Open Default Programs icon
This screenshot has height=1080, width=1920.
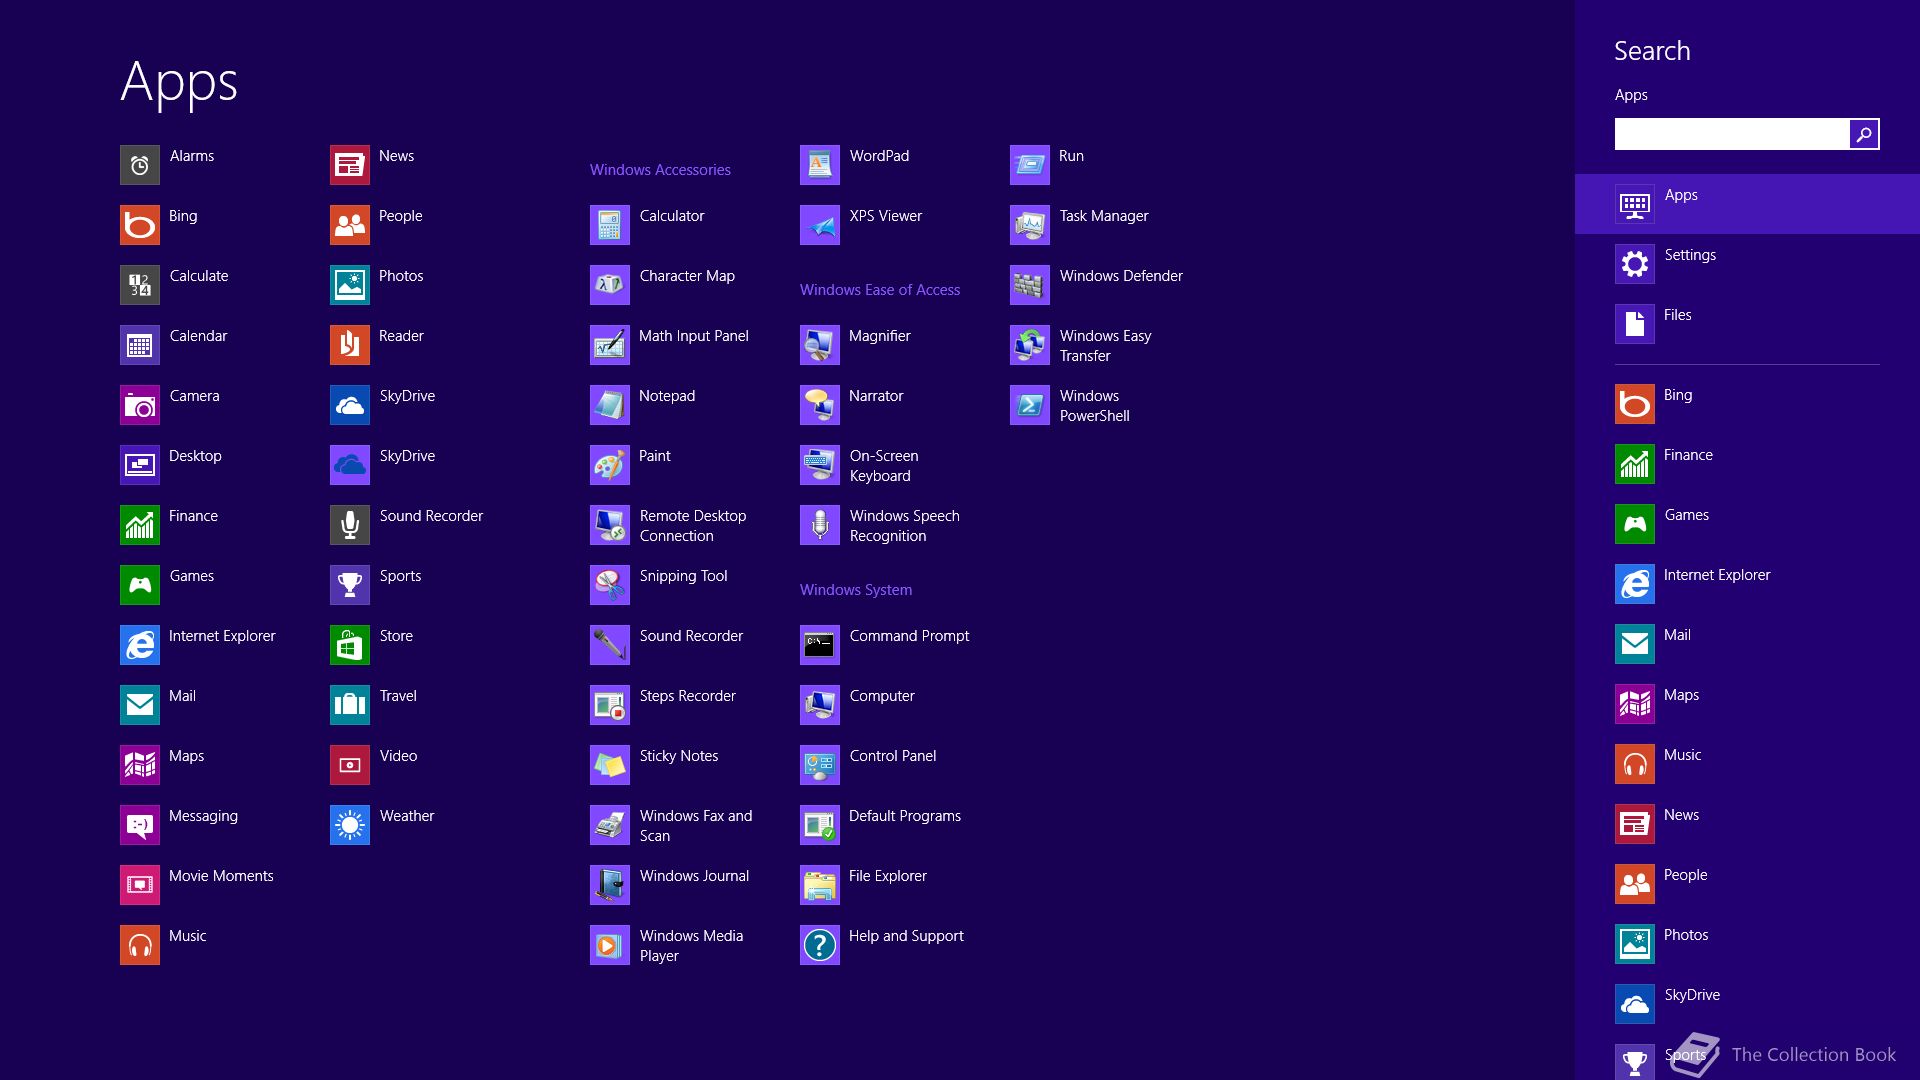click(x=820, y=825)
